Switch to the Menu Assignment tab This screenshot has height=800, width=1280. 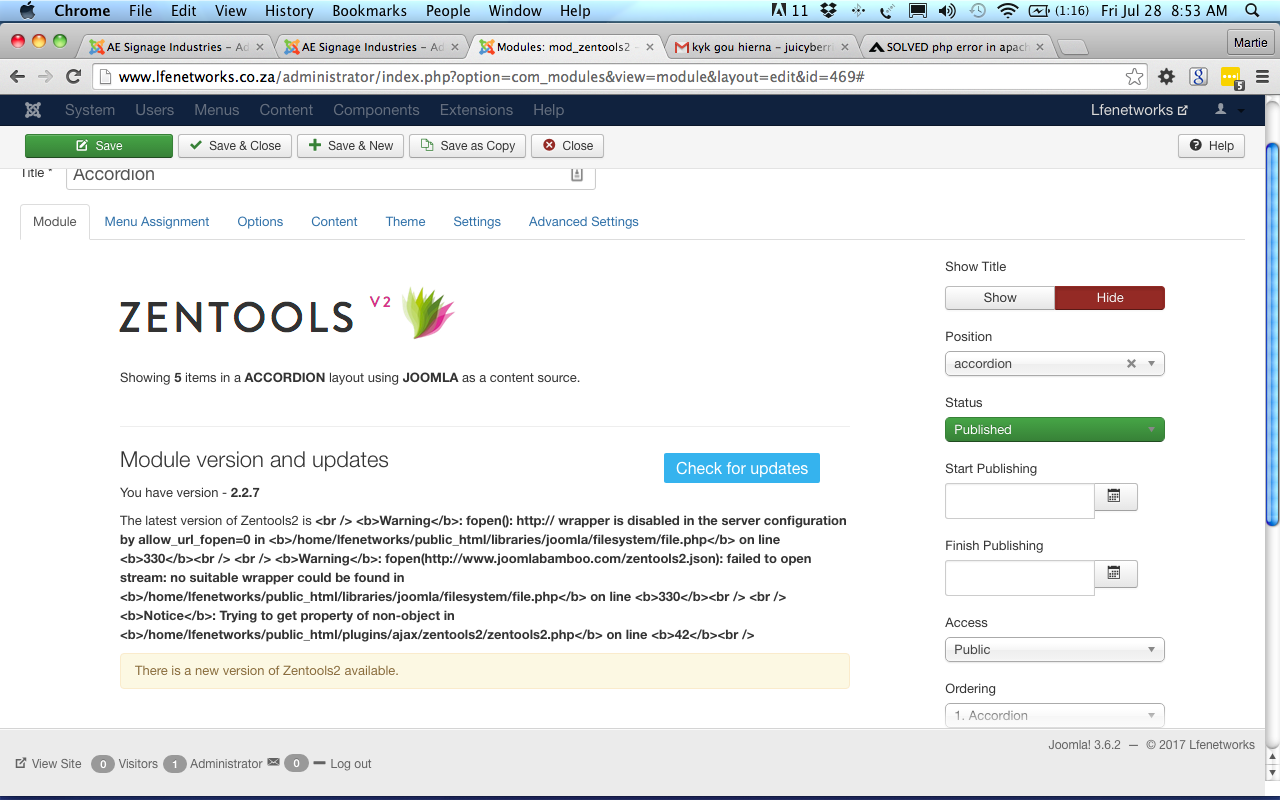coord(157,222)
